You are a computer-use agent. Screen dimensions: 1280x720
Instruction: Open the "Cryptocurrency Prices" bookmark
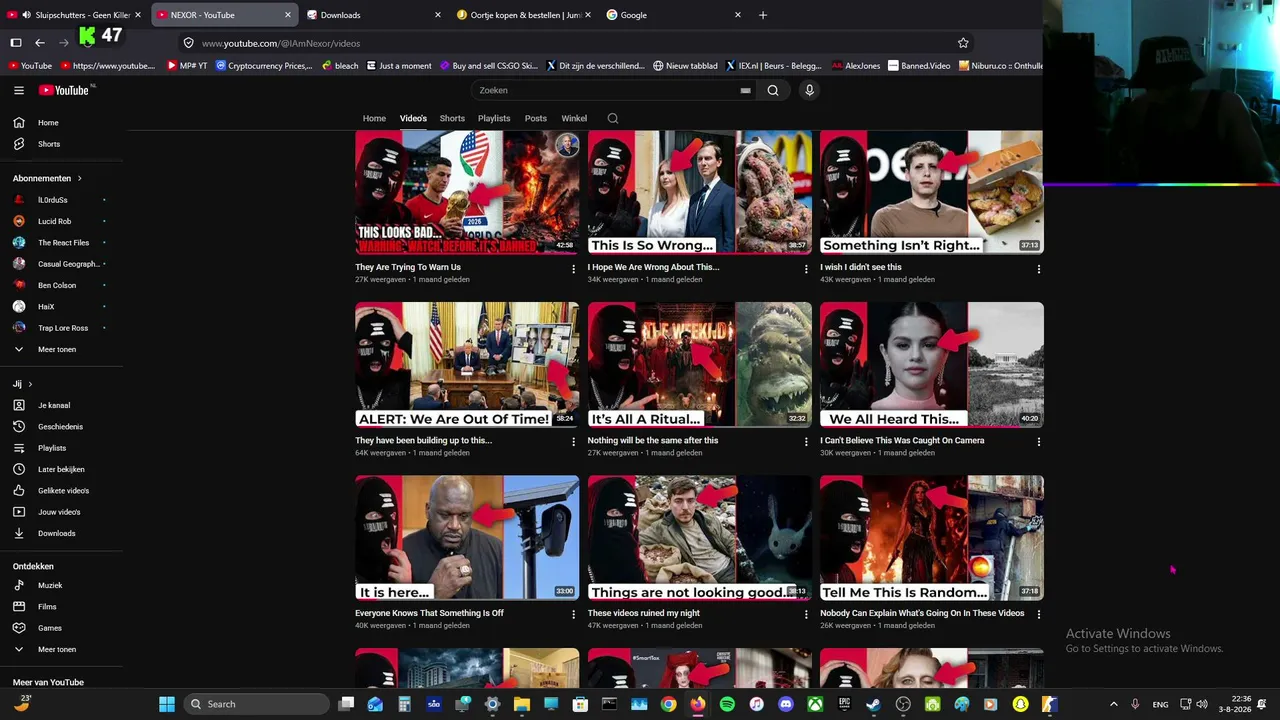tap(264, 66)
